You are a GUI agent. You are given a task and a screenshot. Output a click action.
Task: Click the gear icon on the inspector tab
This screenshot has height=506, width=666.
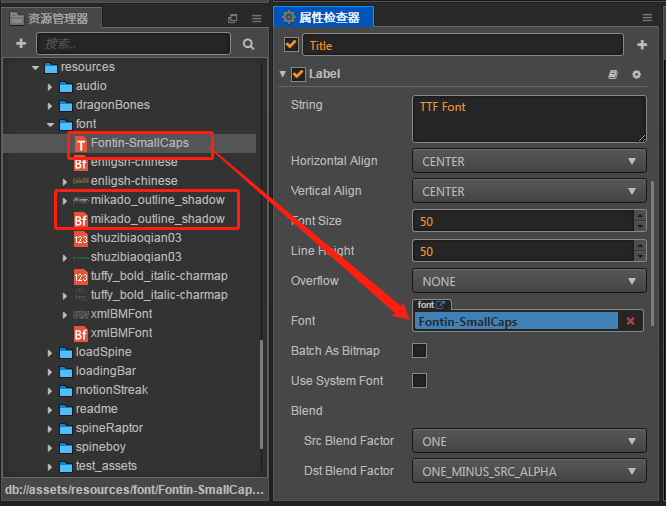coord(289,17)
